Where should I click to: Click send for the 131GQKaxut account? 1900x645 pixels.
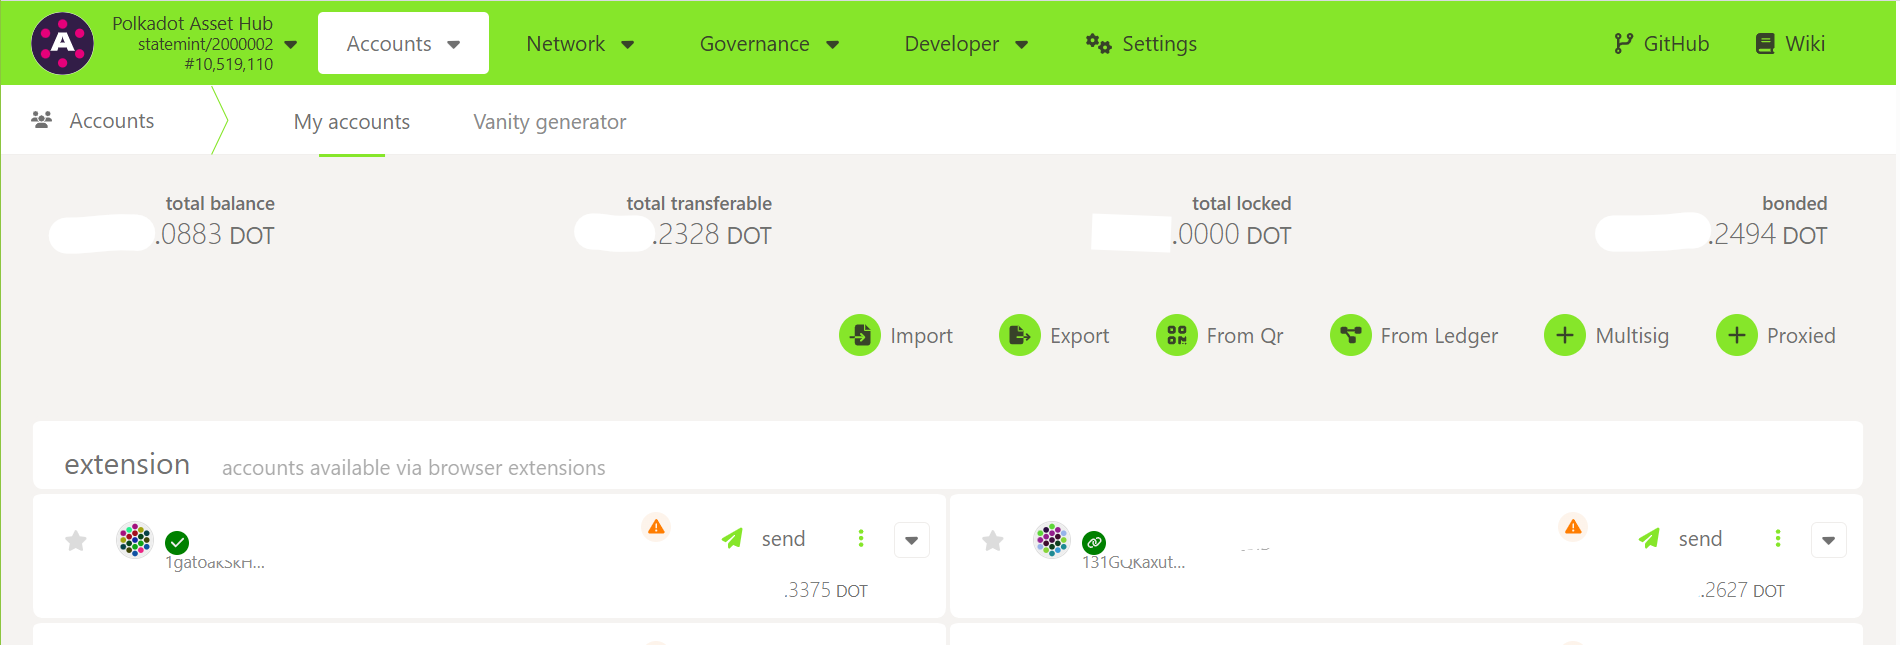pyautogui.click(x=1682, y=539)
